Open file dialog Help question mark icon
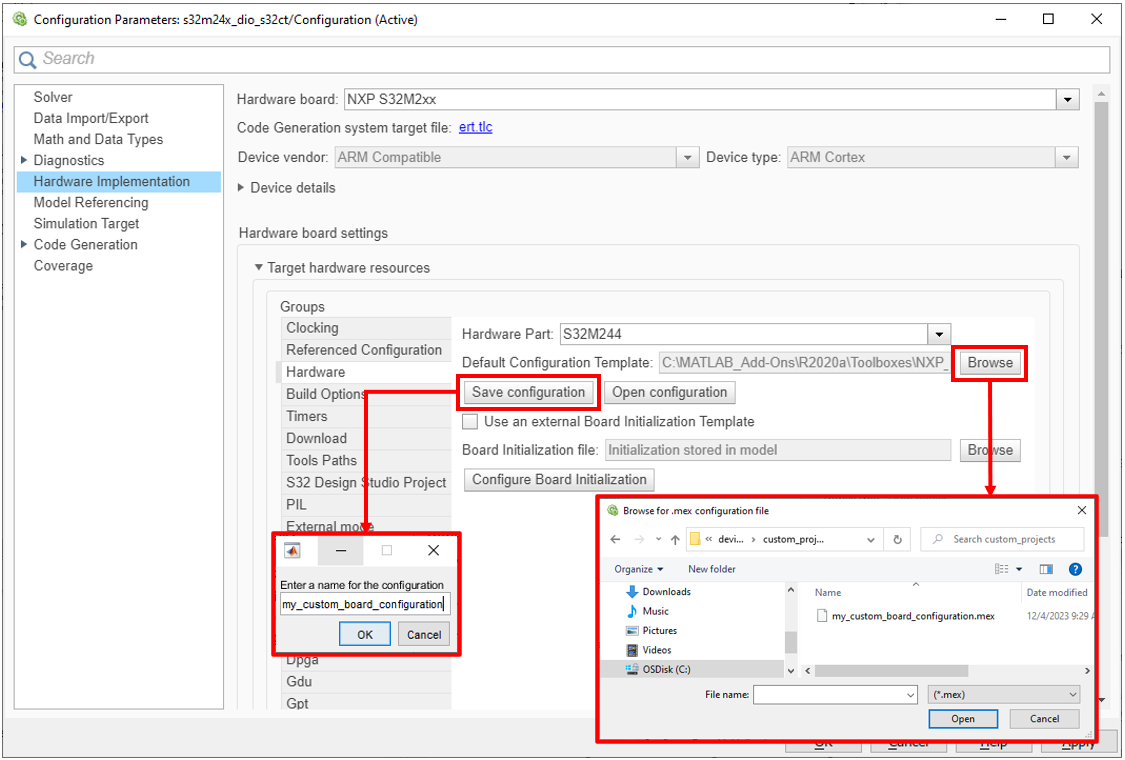 [x=1075, y=569]
